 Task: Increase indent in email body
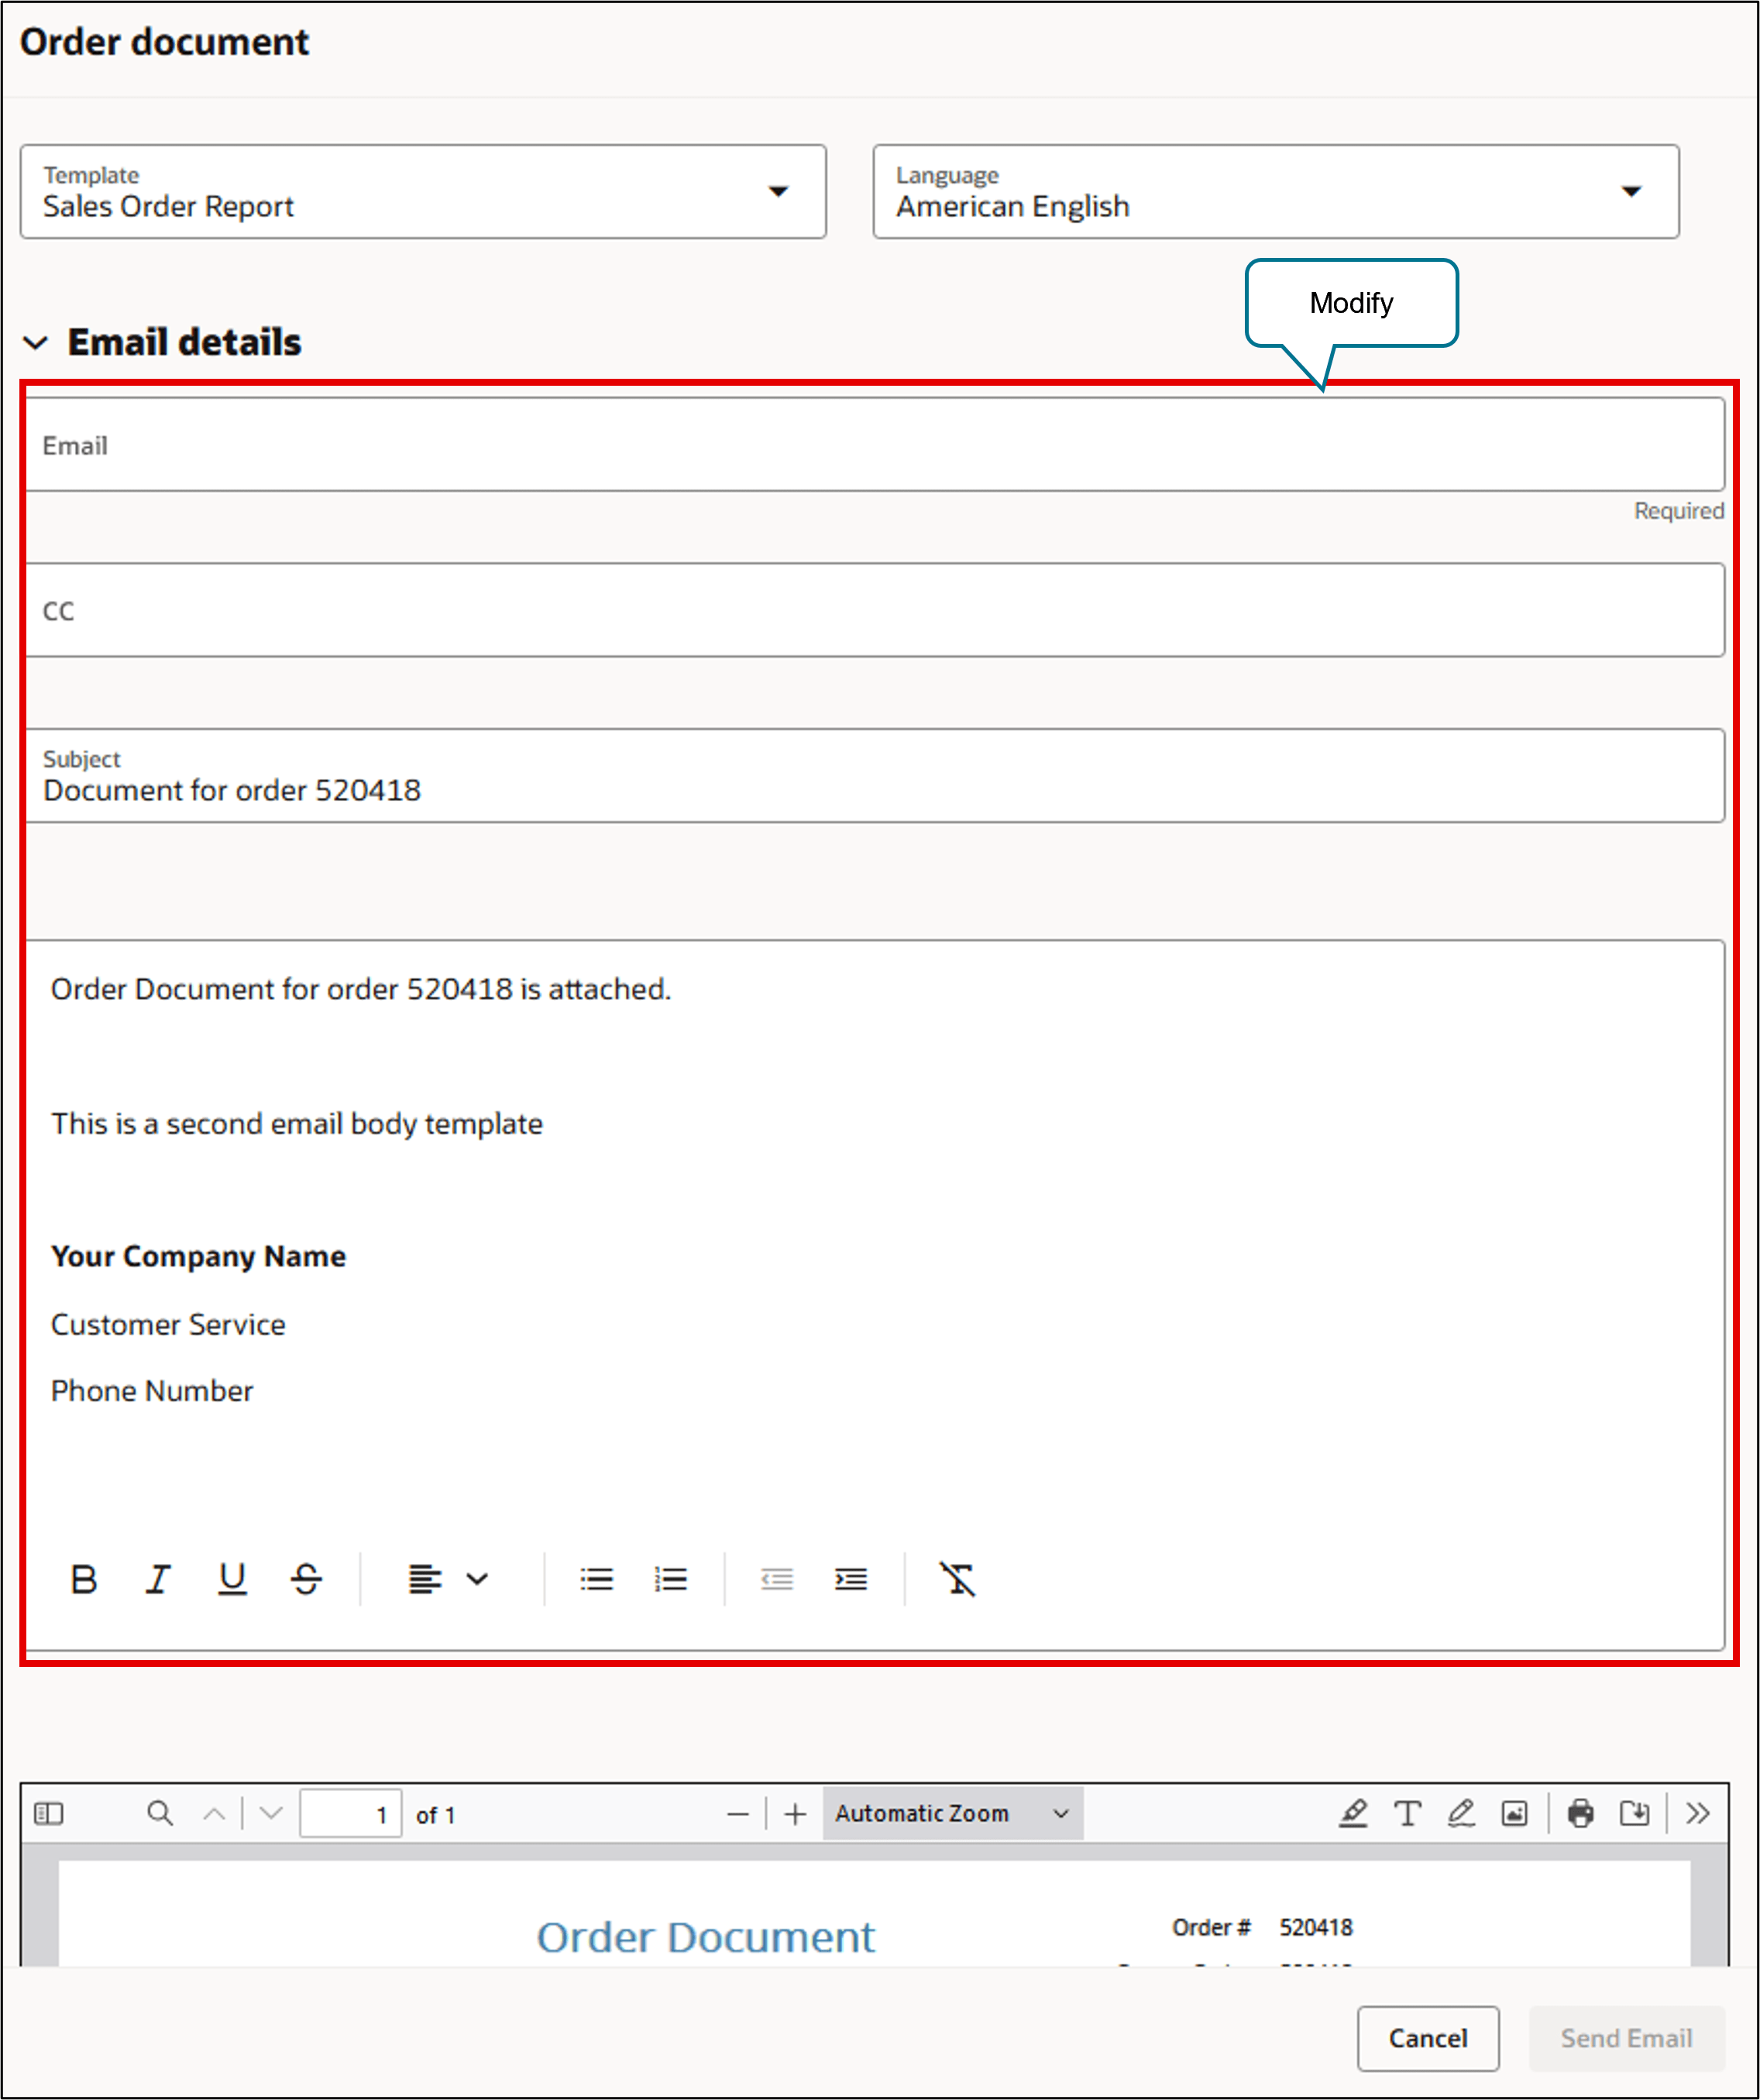(851, 1579)
